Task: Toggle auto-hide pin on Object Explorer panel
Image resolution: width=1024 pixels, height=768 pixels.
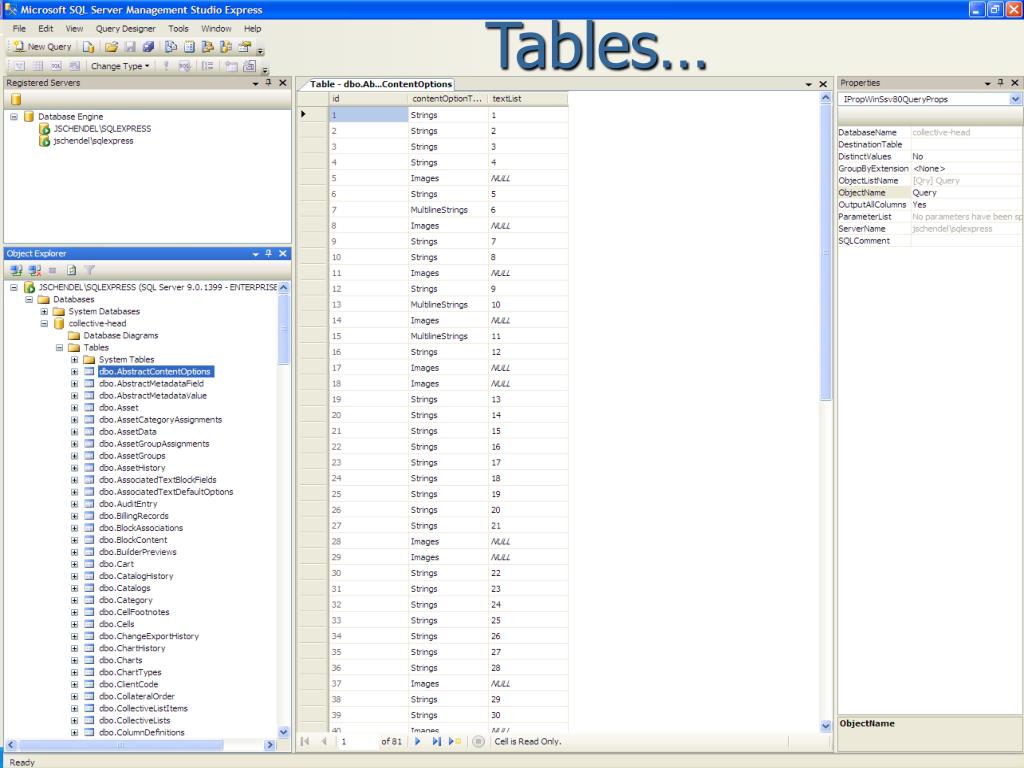Action: pos(268,253)
